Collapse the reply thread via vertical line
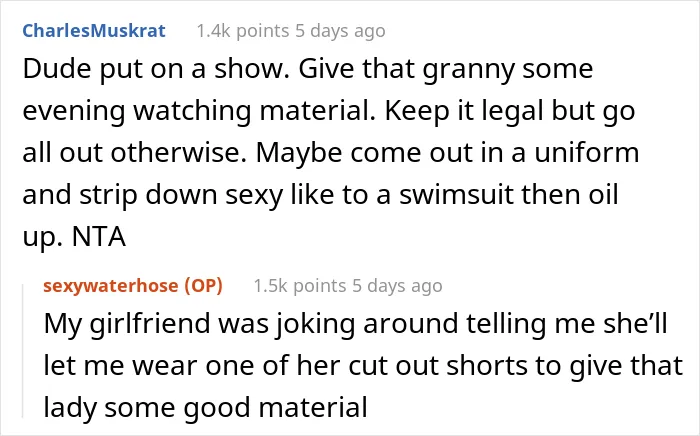This screenshot has width=700, height=436. (x=23, y=351)
